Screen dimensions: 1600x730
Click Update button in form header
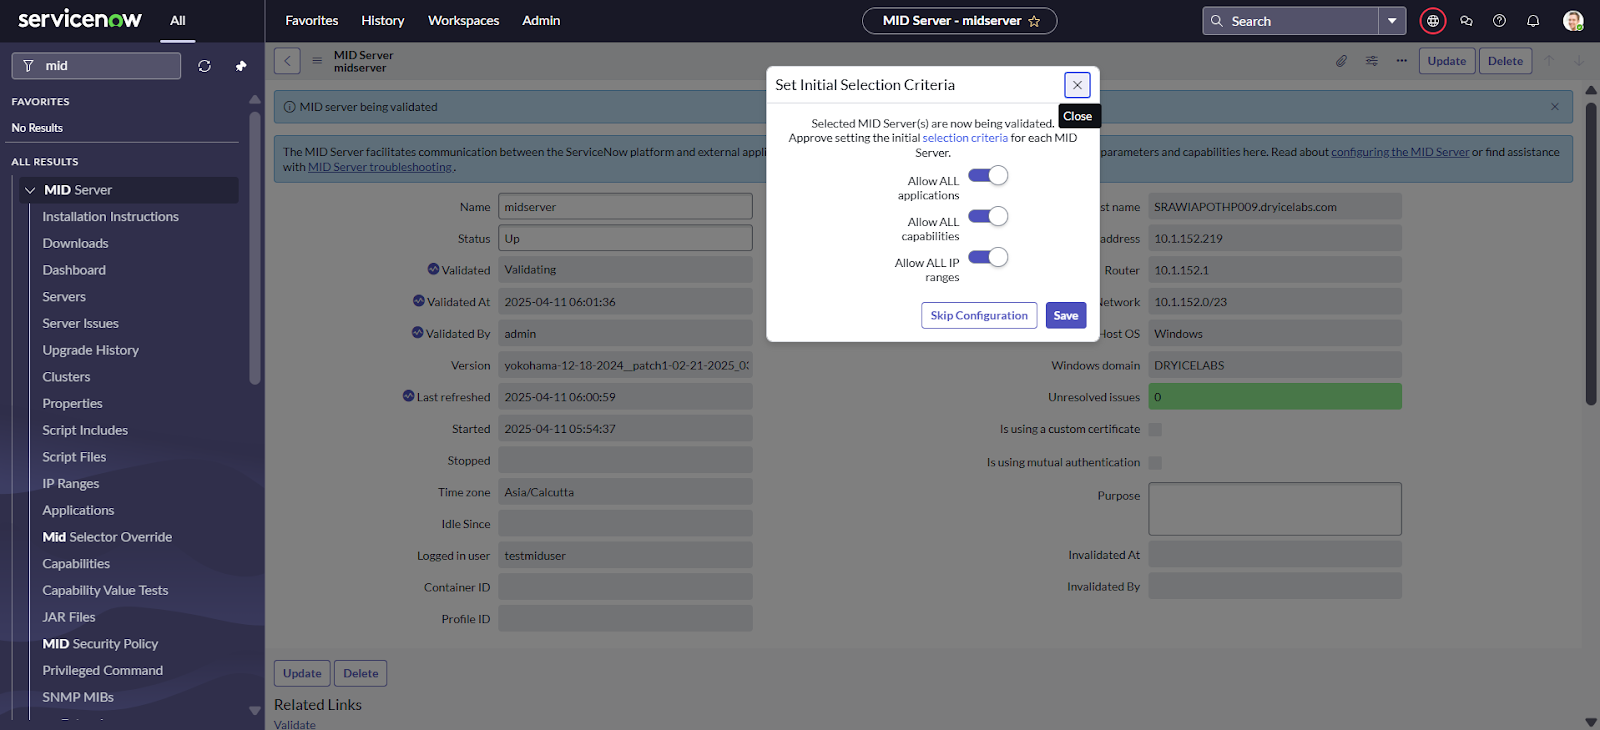pyautogui.click(x=1447, y=61)
